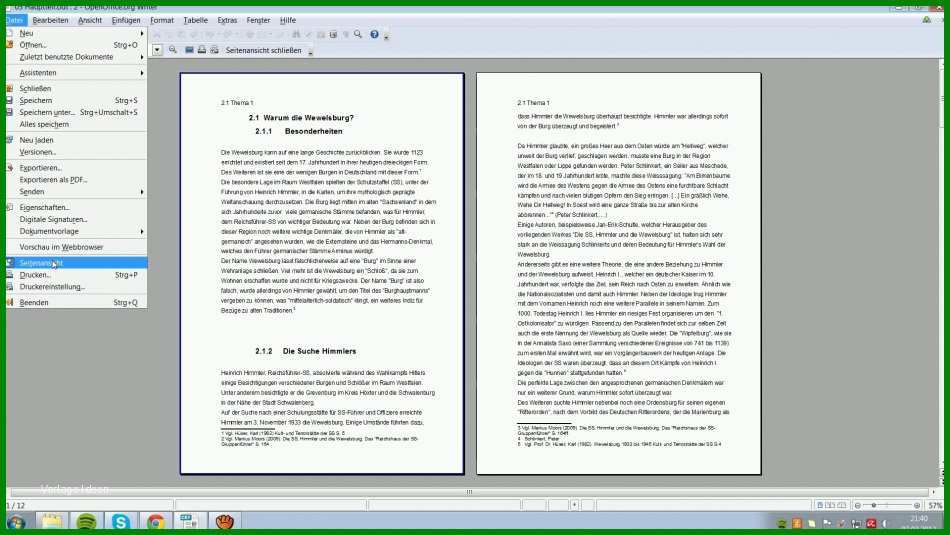950x535 pixels.
Task: Expand the Neu submenu arrow
Action: (142, 33)
